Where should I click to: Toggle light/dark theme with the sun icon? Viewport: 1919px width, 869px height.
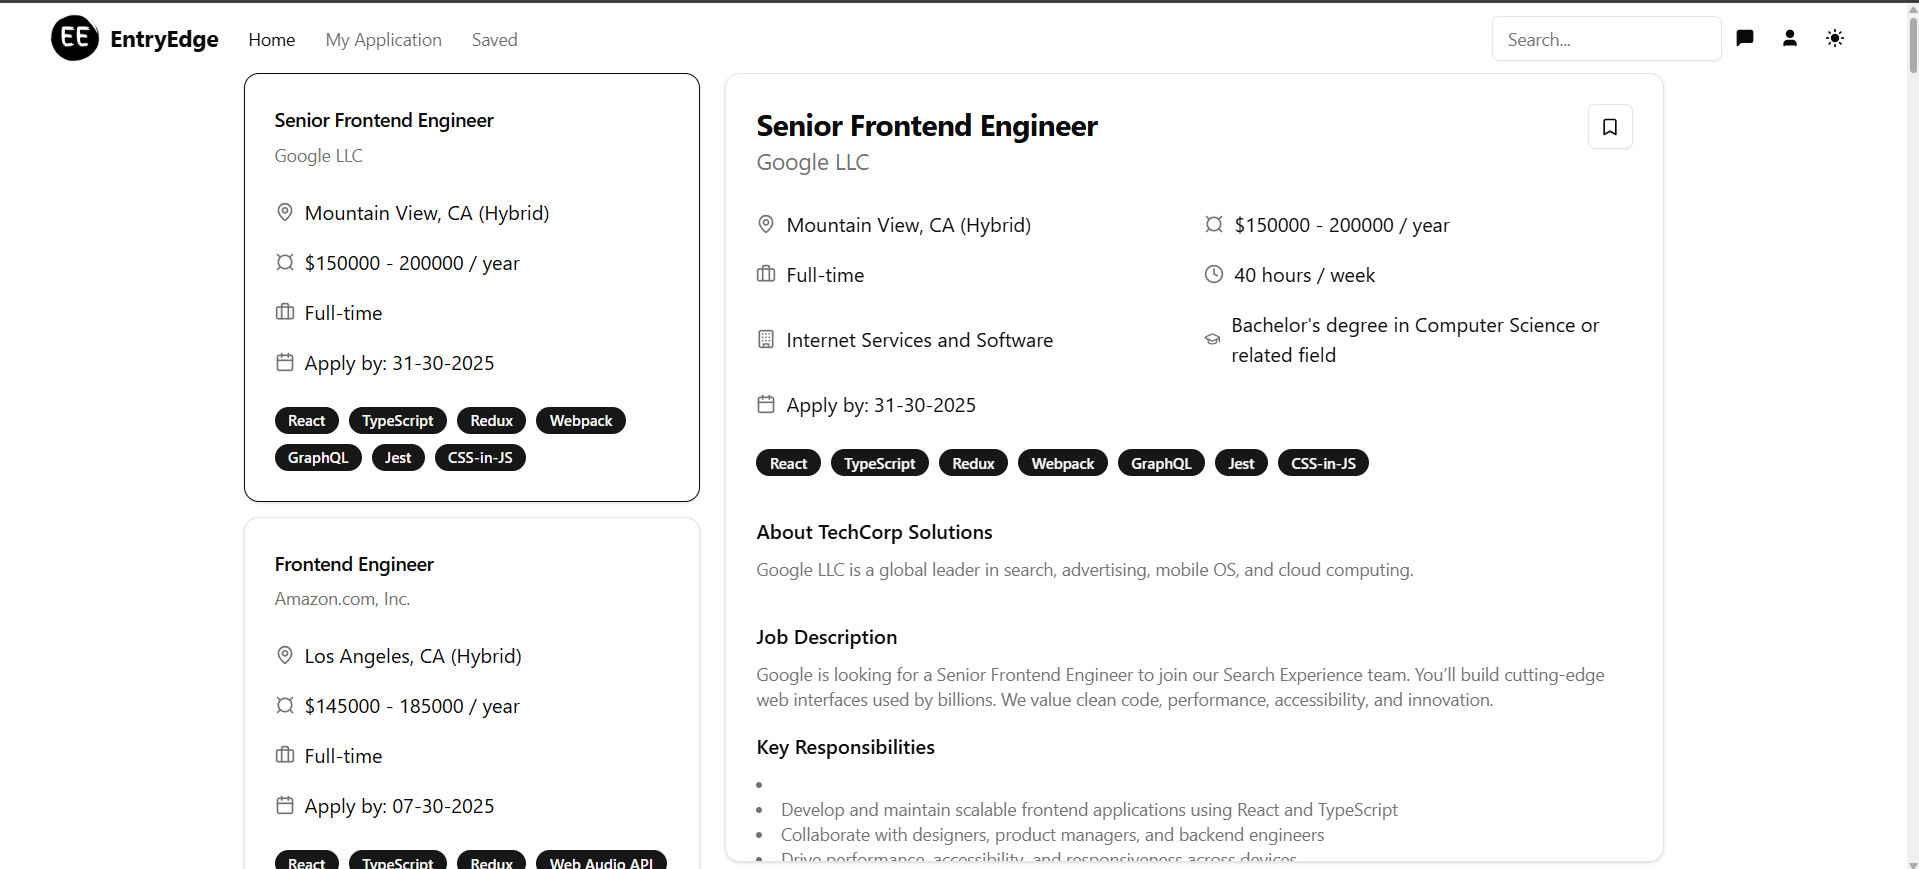(x=1835, y=38)
